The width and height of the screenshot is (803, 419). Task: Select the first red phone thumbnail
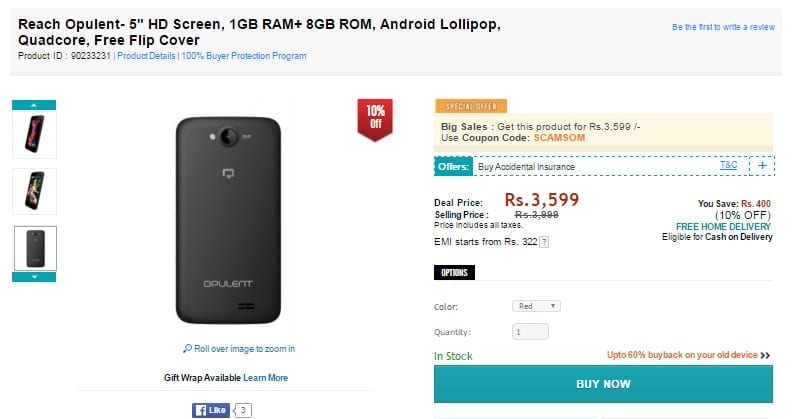[x=34, y=134]
